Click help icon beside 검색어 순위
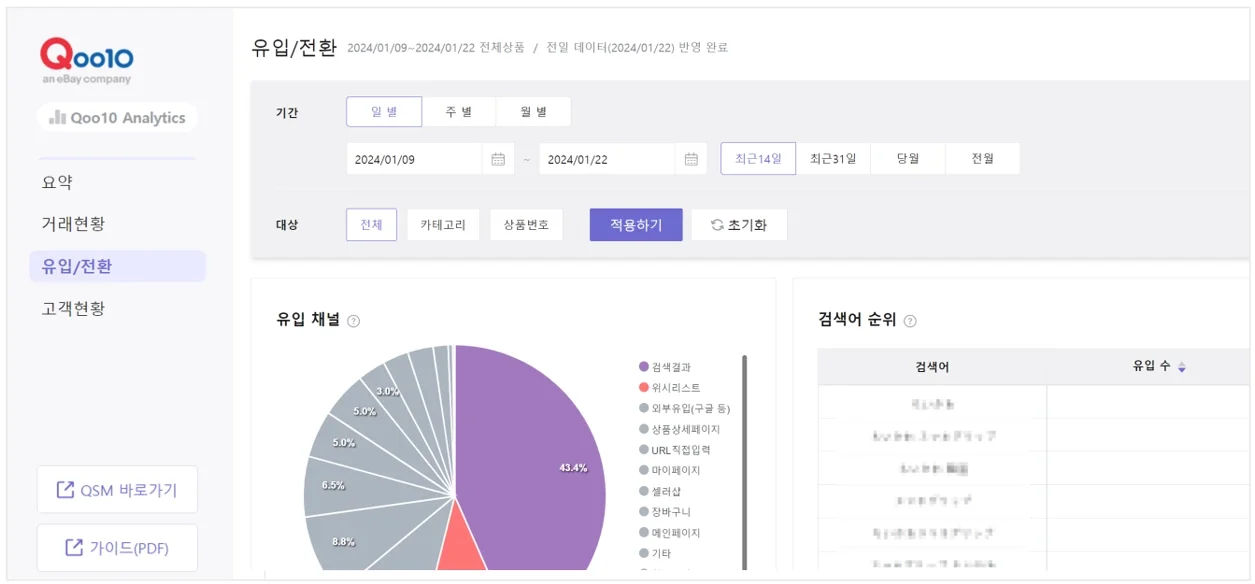1255x584 pixels. pos(910,321)
